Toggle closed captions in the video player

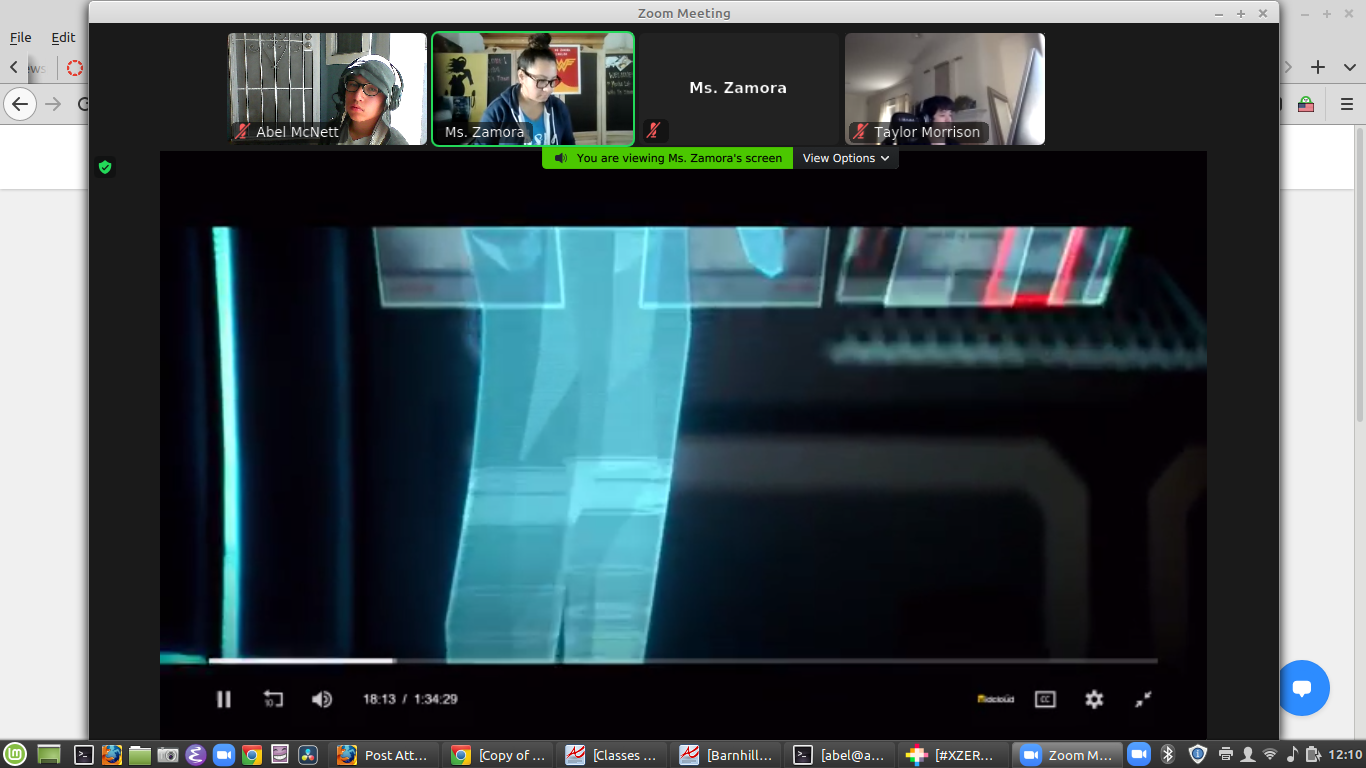point(1045,699)
